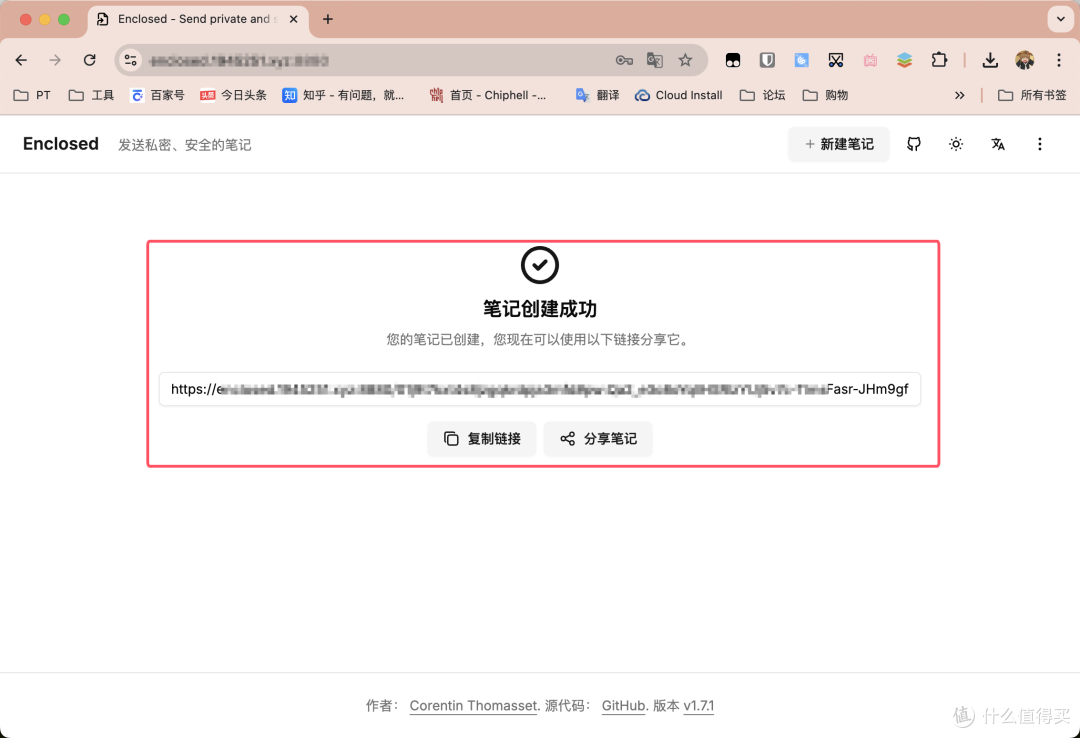
Task: Click the generated note link field
Action: (540, 389)
